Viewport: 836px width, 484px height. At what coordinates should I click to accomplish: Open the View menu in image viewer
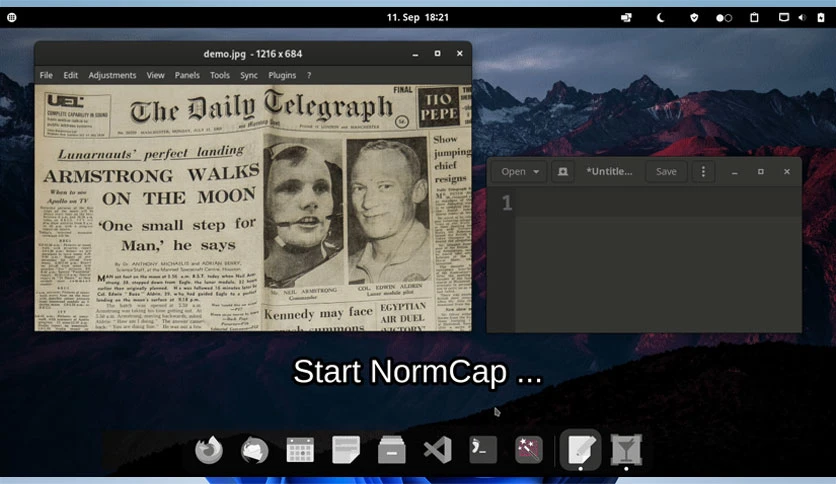pos(156,75)
